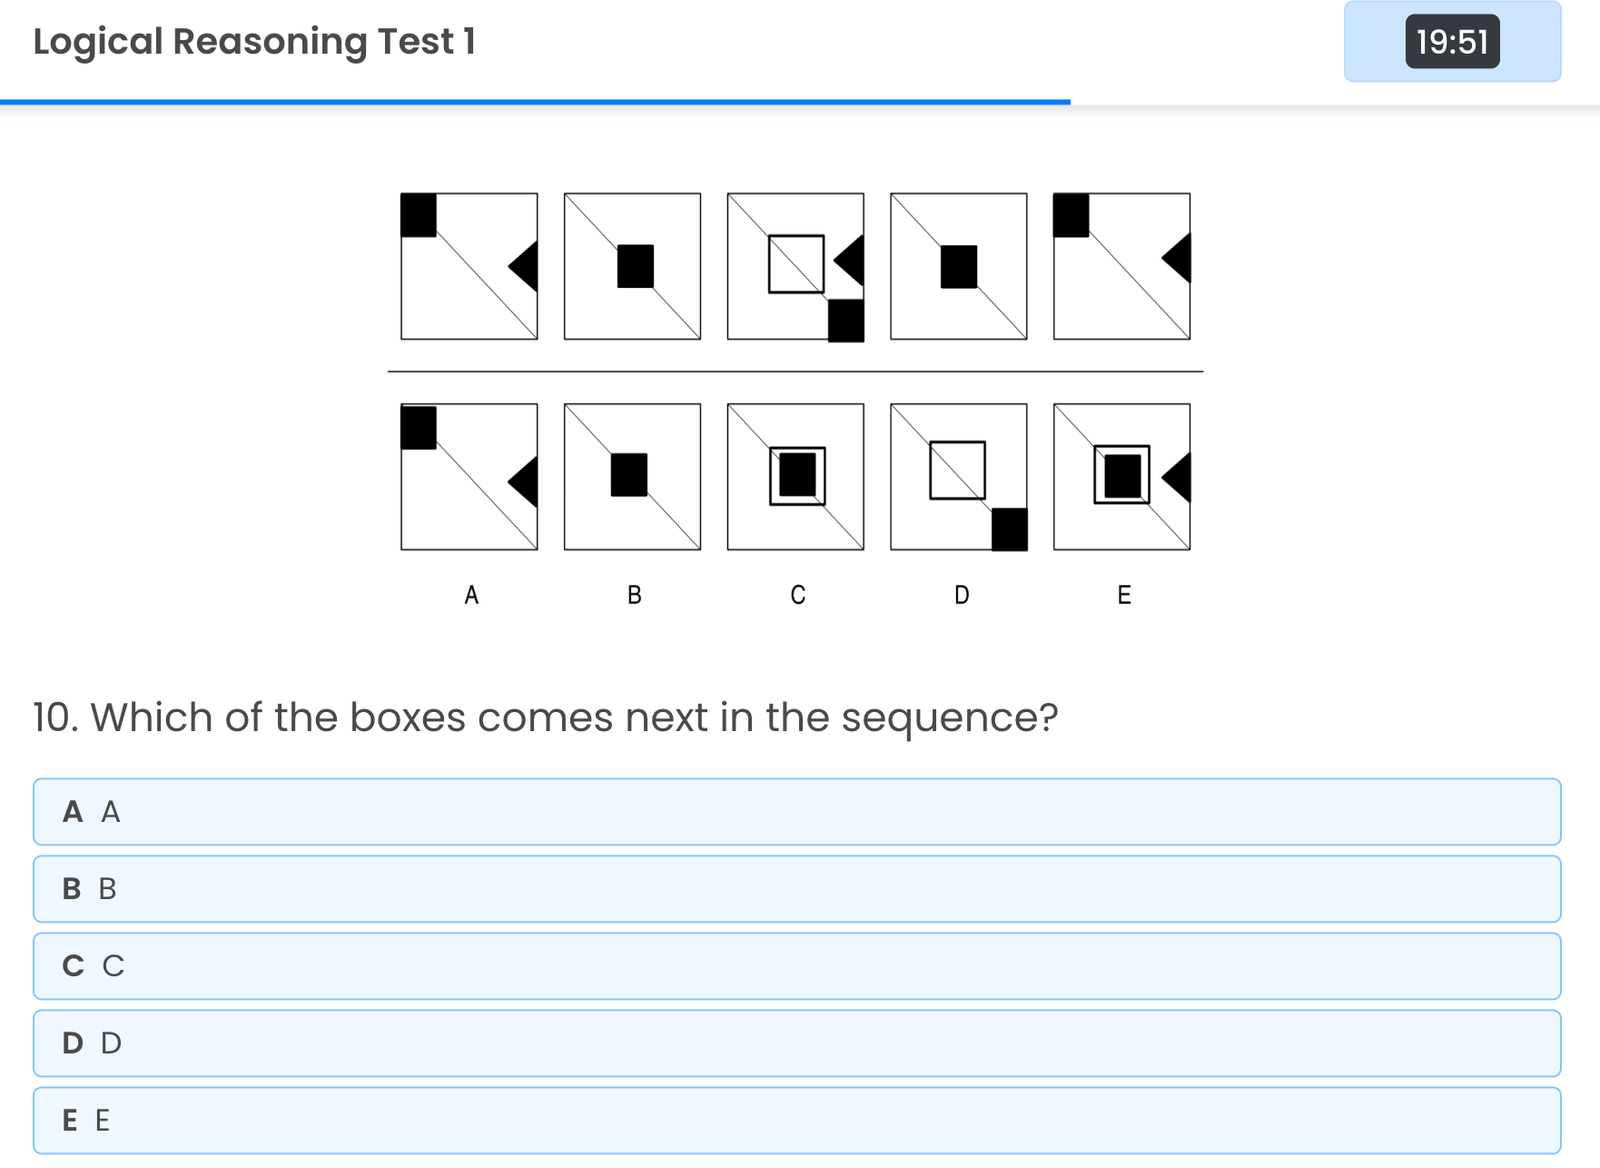Click the answer figure labeled D
Image resolution: width=1600 pixels, height=1168 pixels.
958,477
